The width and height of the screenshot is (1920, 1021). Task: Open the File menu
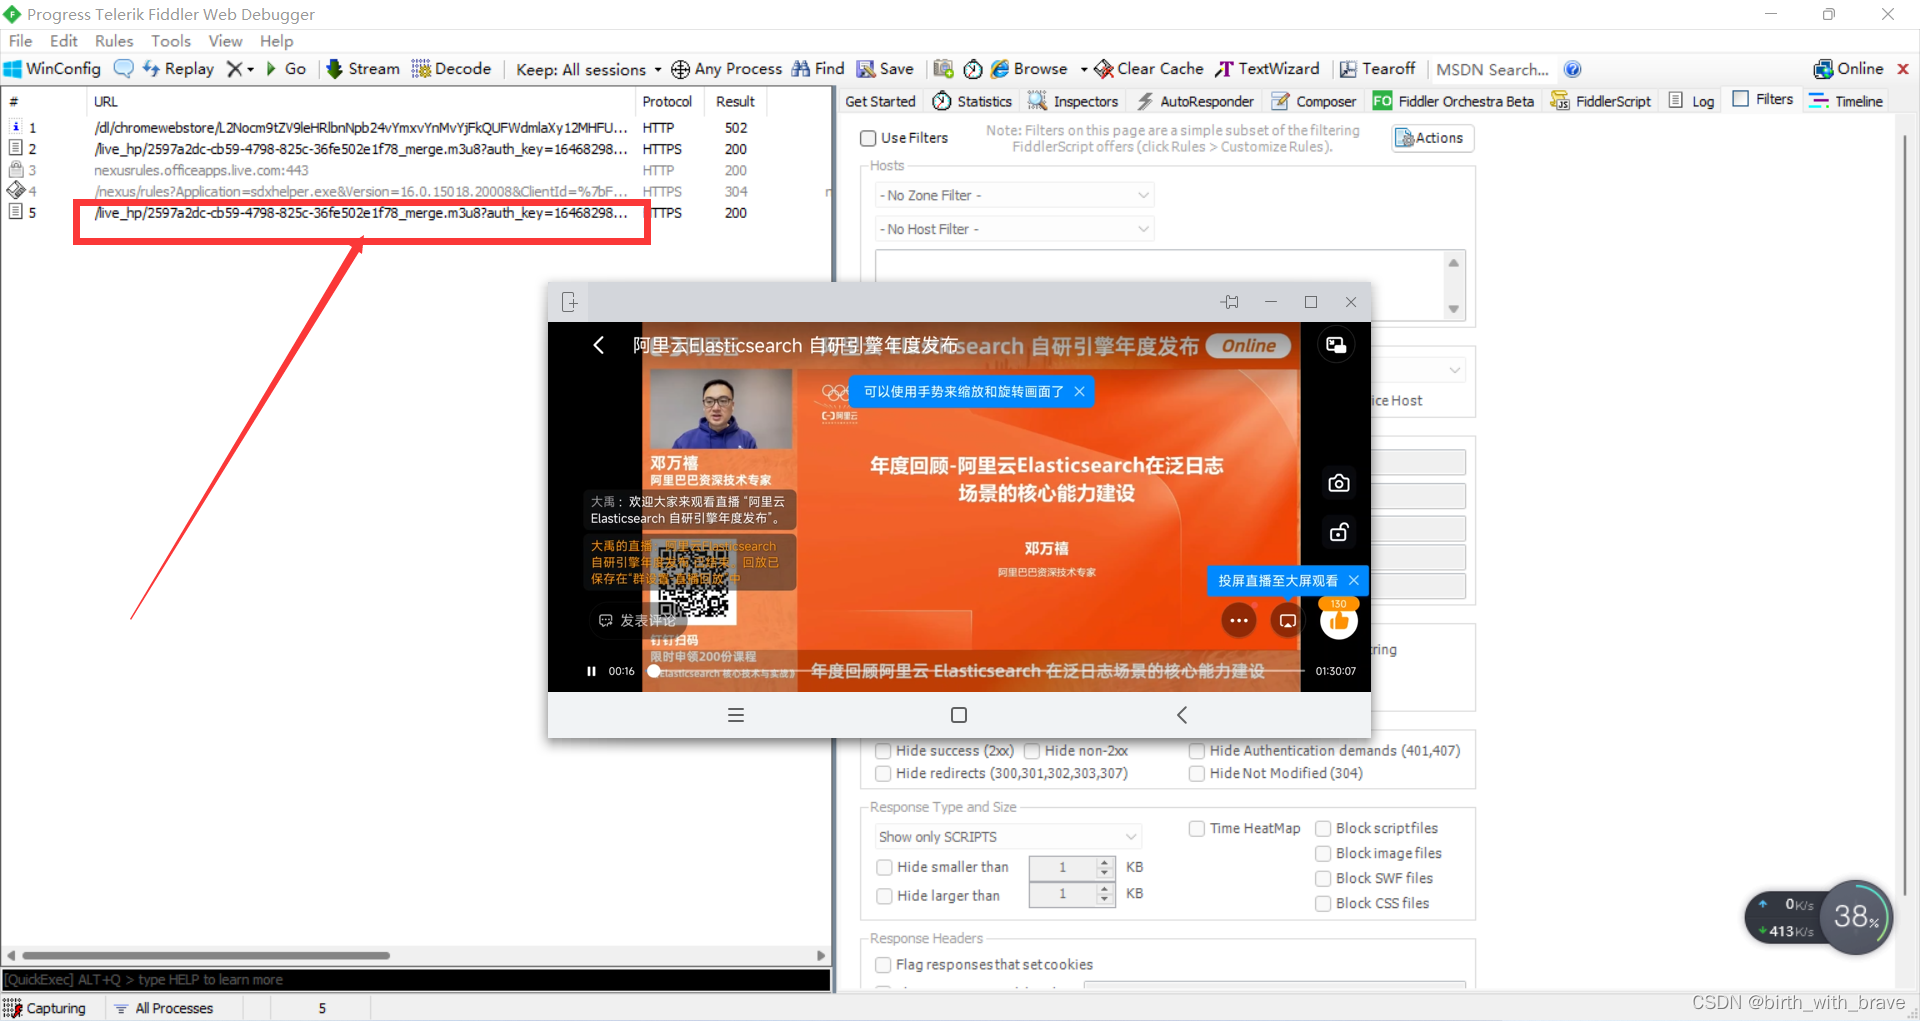pyautogui.click(x=20, y=41)
